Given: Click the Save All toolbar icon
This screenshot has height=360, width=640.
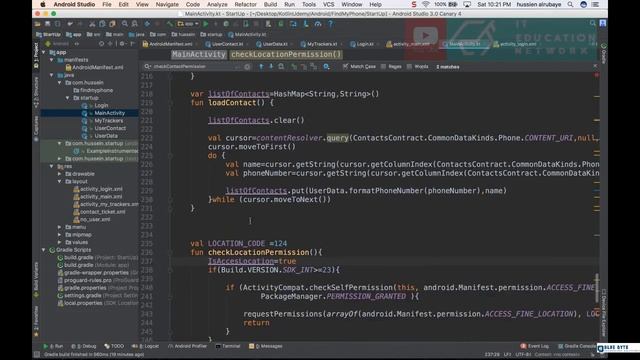Looking at the screenshot, I should coord(48,24).
